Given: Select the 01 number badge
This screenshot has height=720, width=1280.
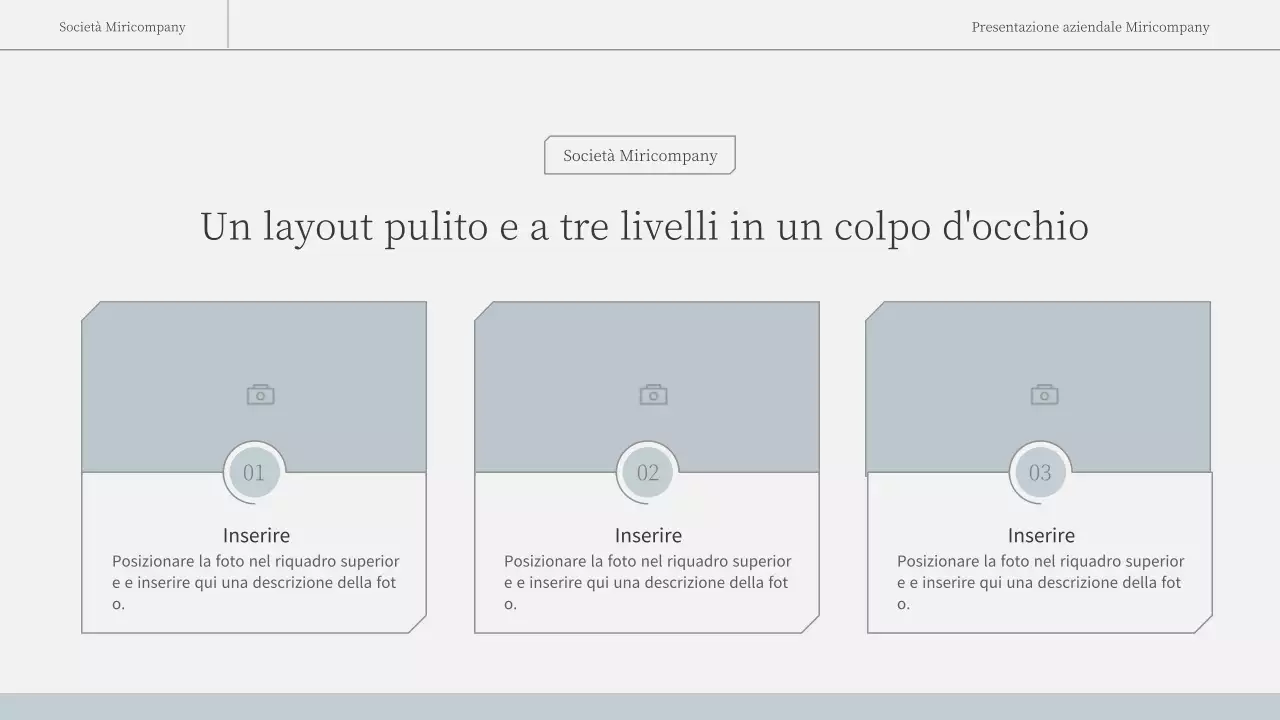Looking at the screenshot, I should point(253,472).
